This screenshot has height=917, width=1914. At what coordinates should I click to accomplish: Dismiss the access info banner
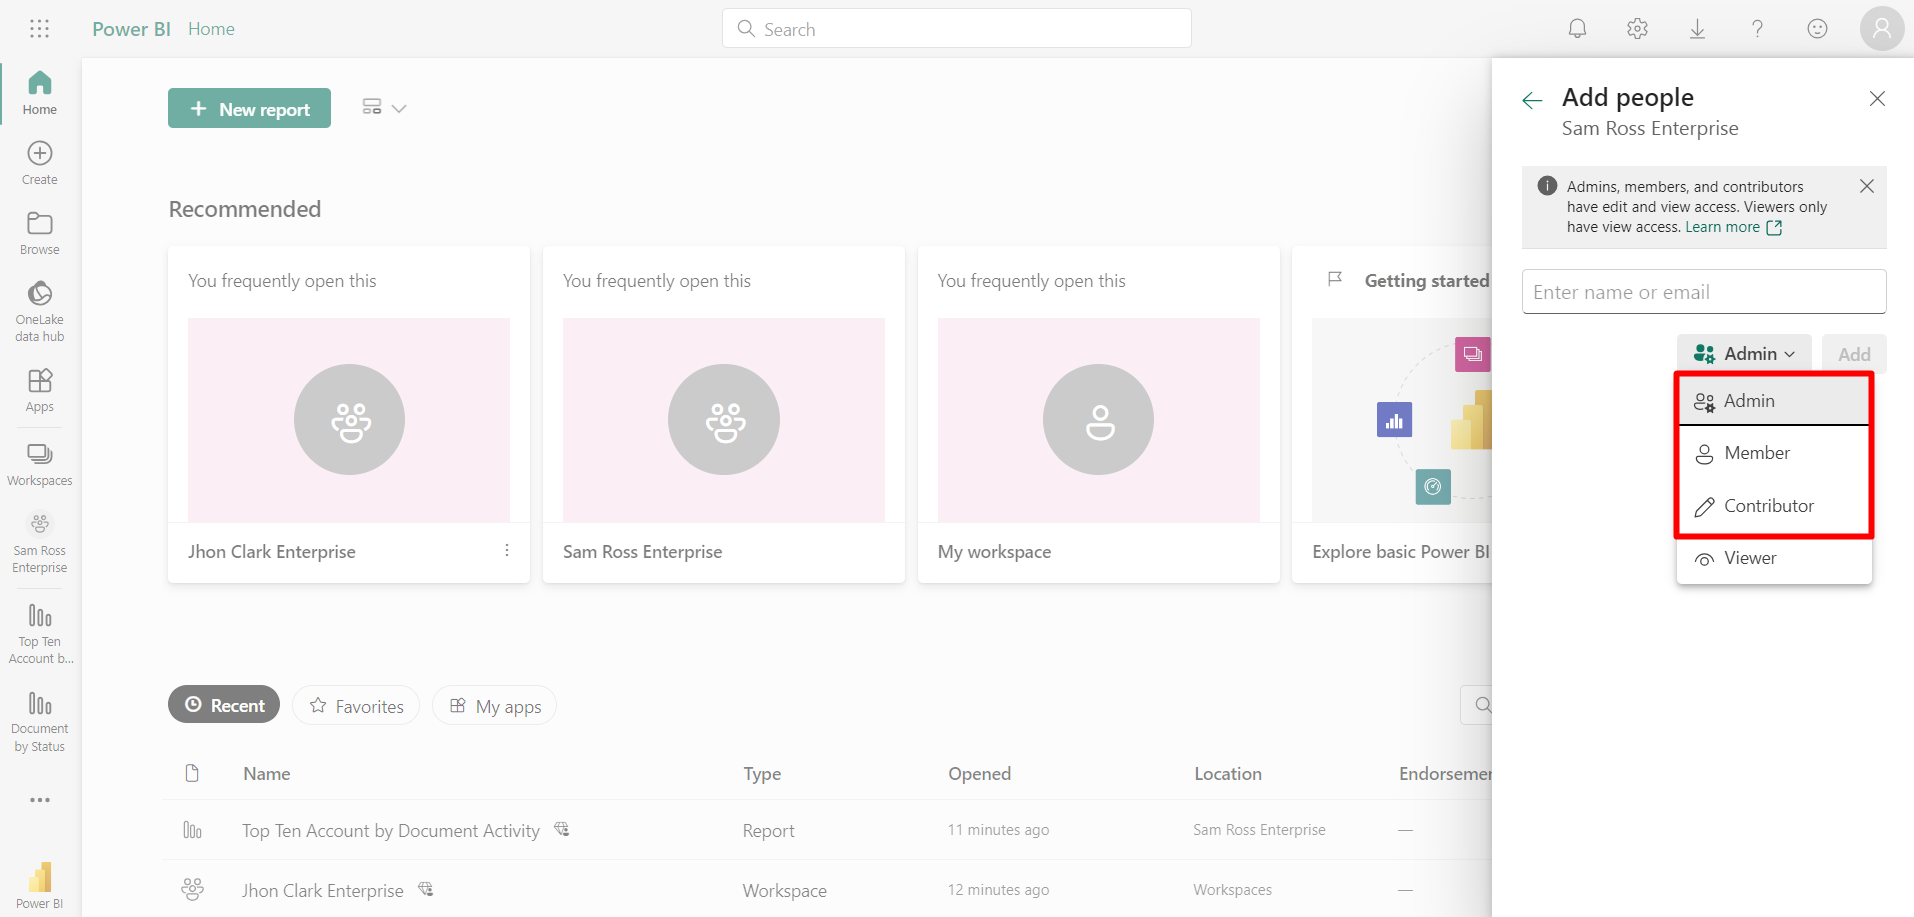click(1866, 186)
